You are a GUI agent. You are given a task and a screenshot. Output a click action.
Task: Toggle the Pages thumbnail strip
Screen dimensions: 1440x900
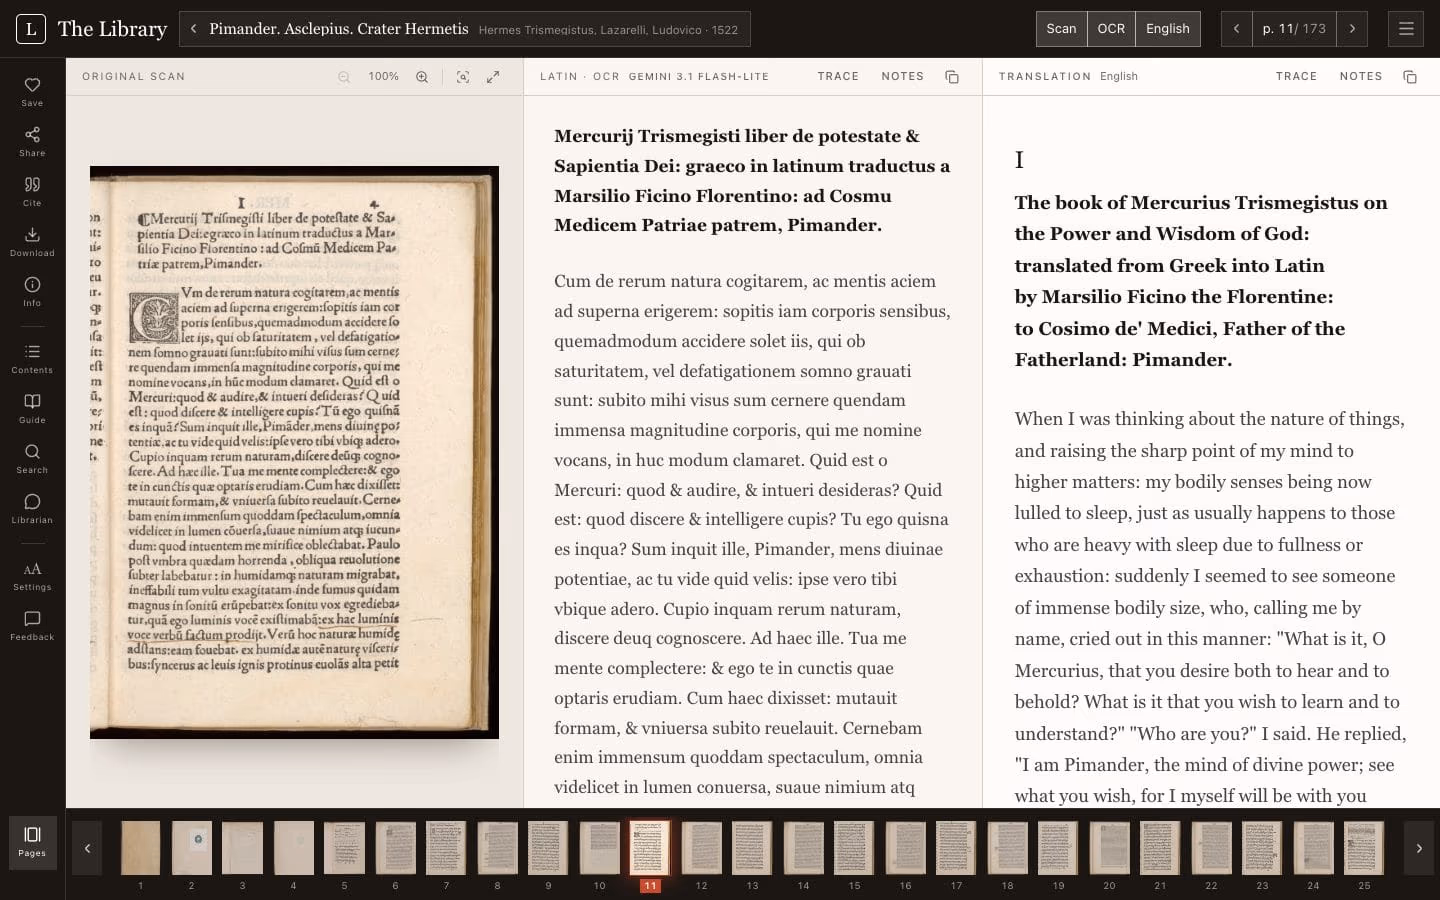(x=32, y=843)
